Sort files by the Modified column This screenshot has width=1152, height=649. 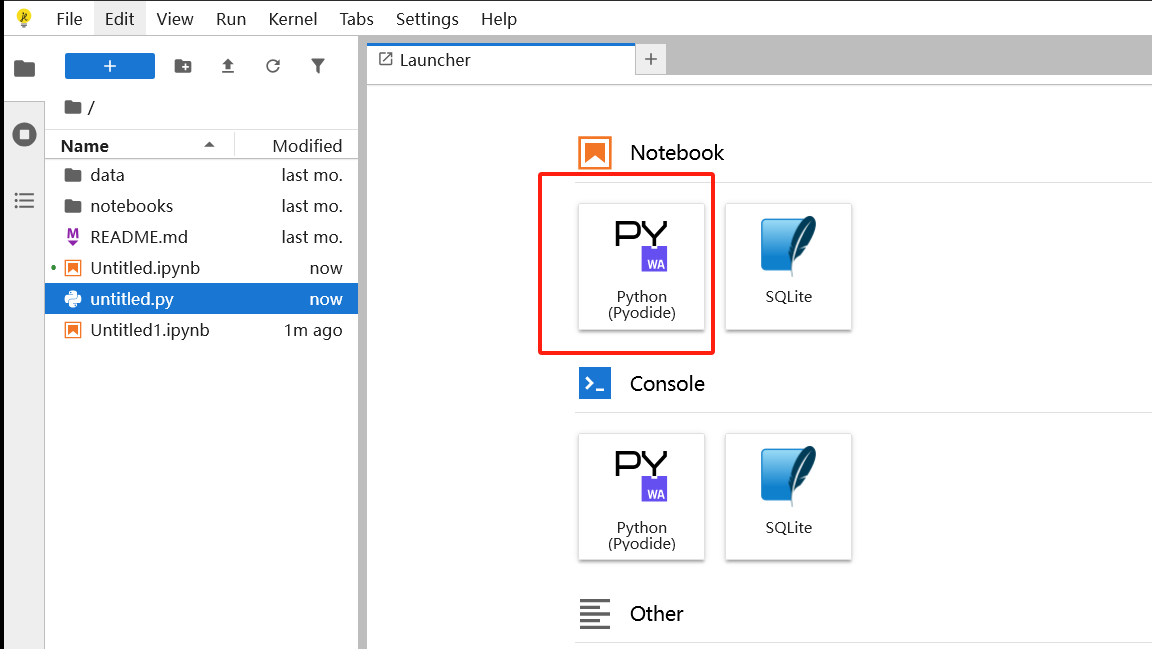pyautogui.click(x=307, y=146)
